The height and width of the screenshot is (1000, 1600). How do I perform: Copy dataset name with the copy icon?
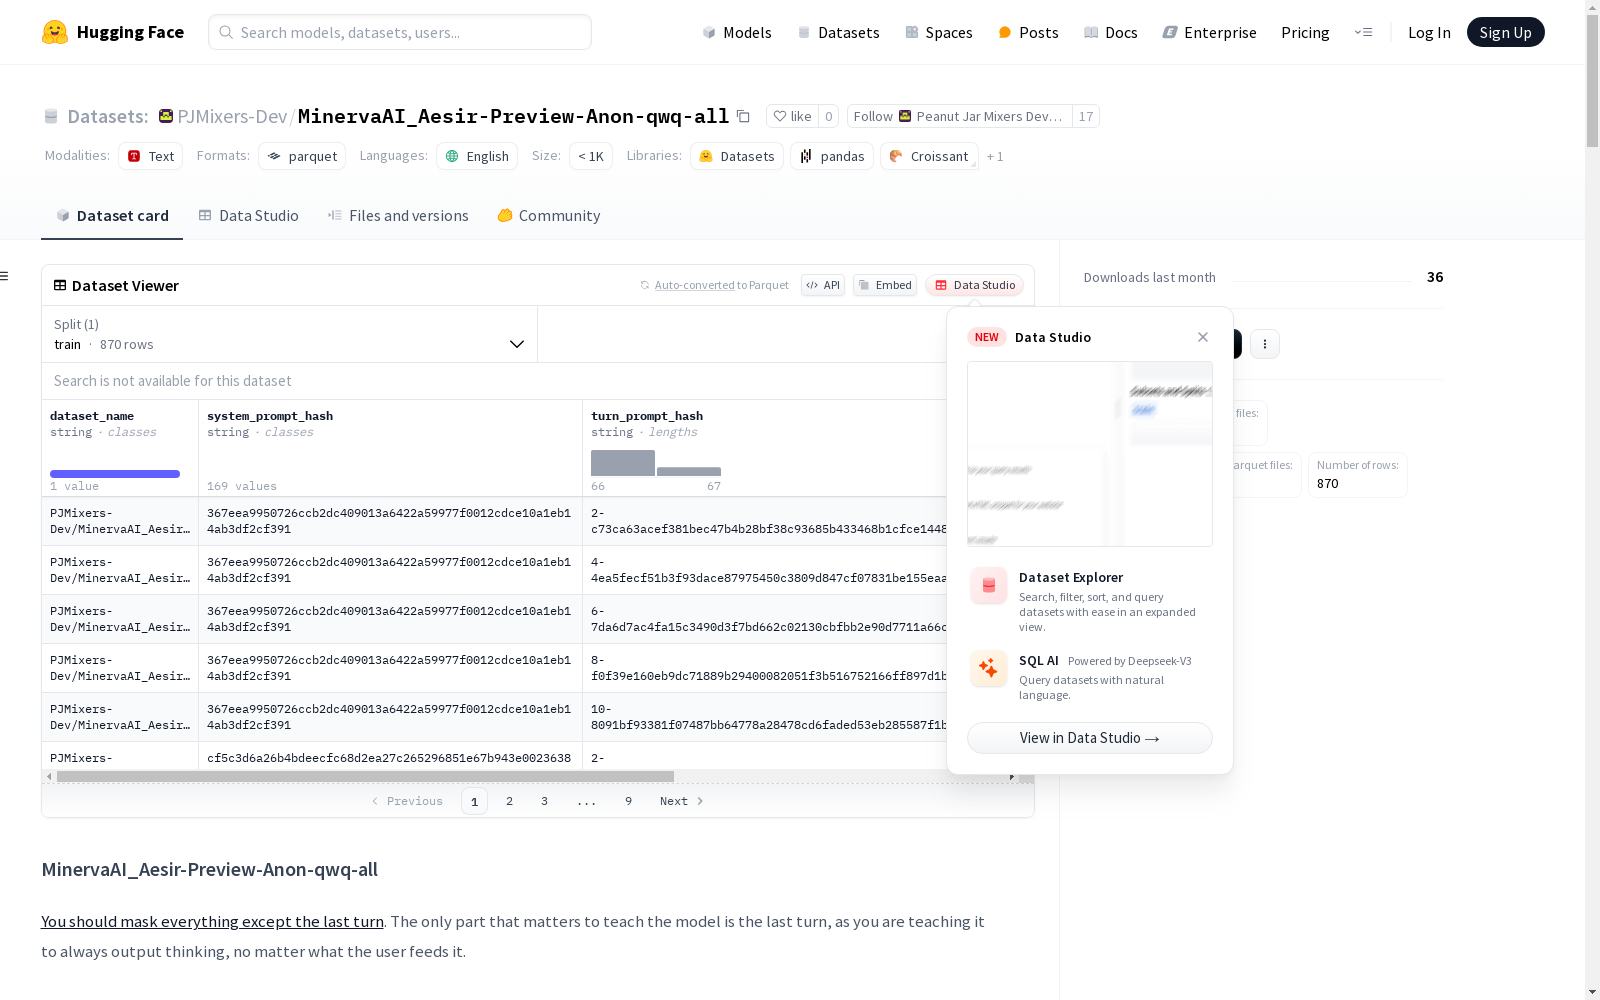pyautogui.click(x=743, y=116)
